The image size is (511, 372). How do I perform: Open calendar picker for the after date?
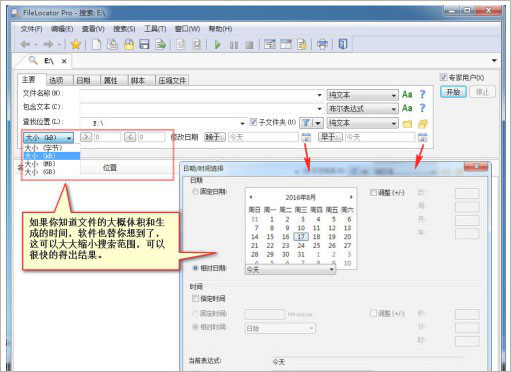306,137
